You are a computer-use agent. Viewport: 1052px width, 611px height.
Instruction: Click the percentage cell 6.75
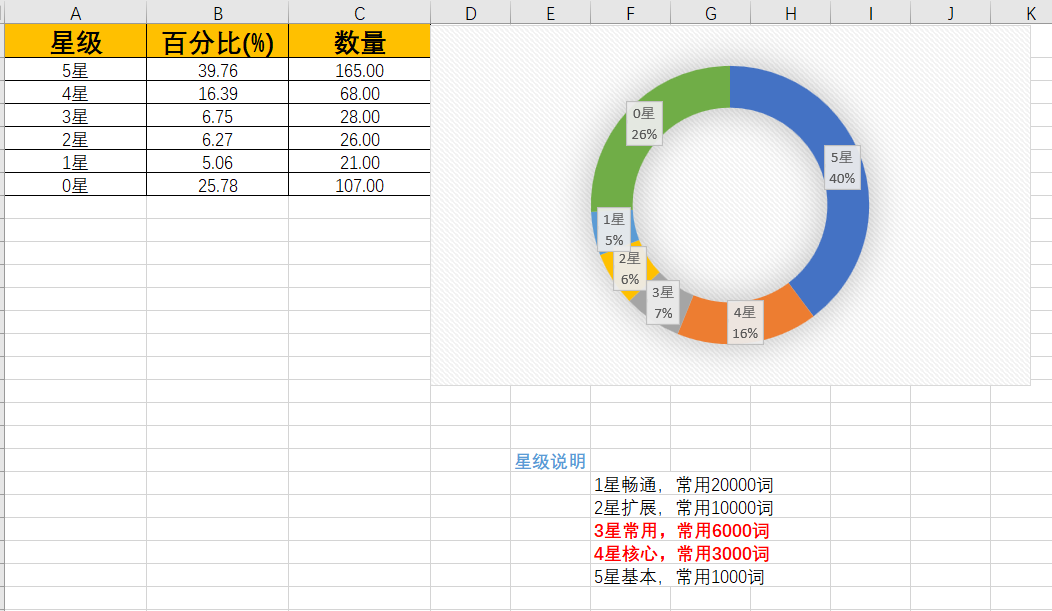[217, 115]
